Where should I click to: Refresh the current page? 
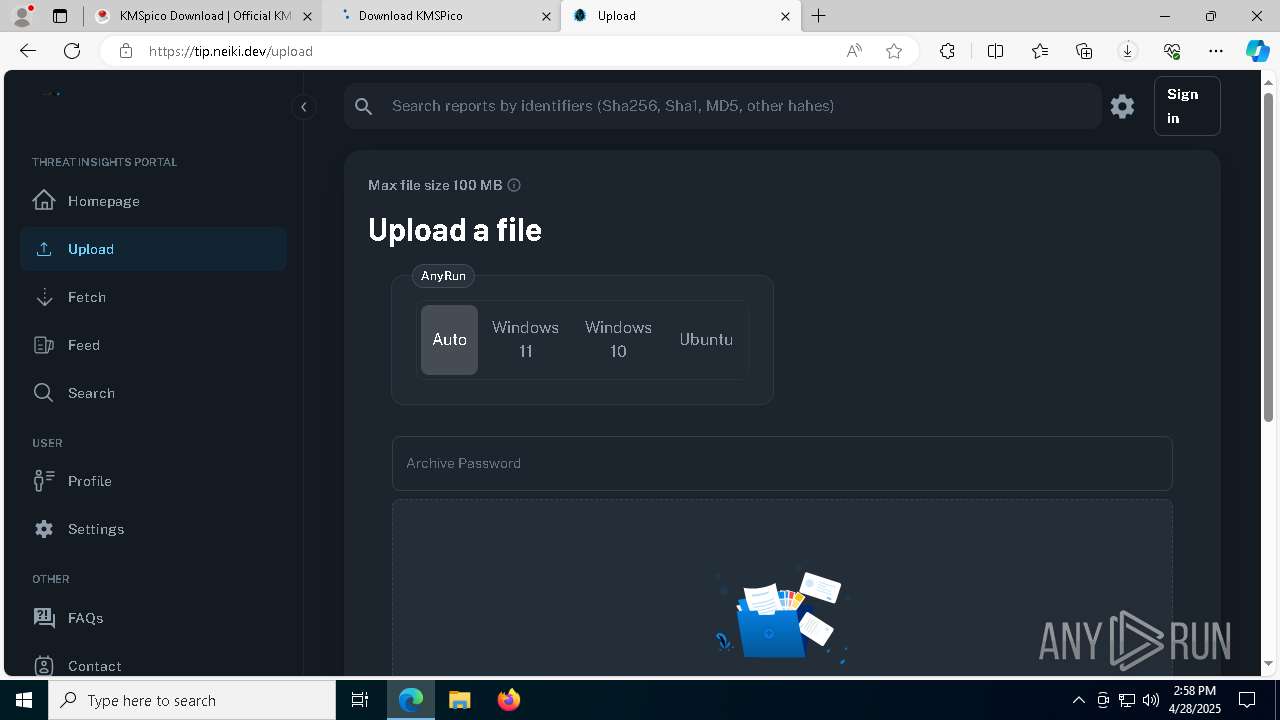pos(72,51)
